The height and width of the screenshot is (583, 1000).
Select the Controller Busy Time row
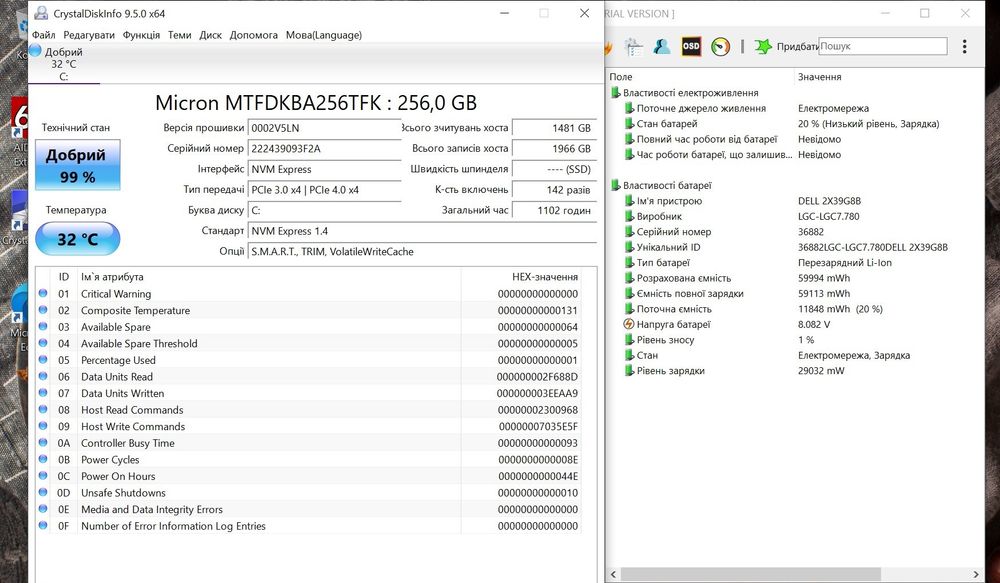(x=308, y=443)
